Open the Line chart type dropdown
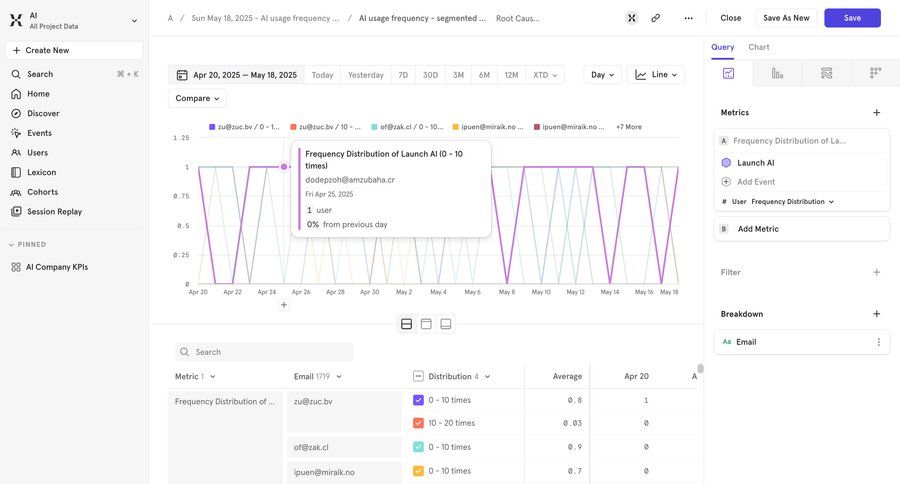The width and height of the screenshot is (900, 484). [655, 75]
